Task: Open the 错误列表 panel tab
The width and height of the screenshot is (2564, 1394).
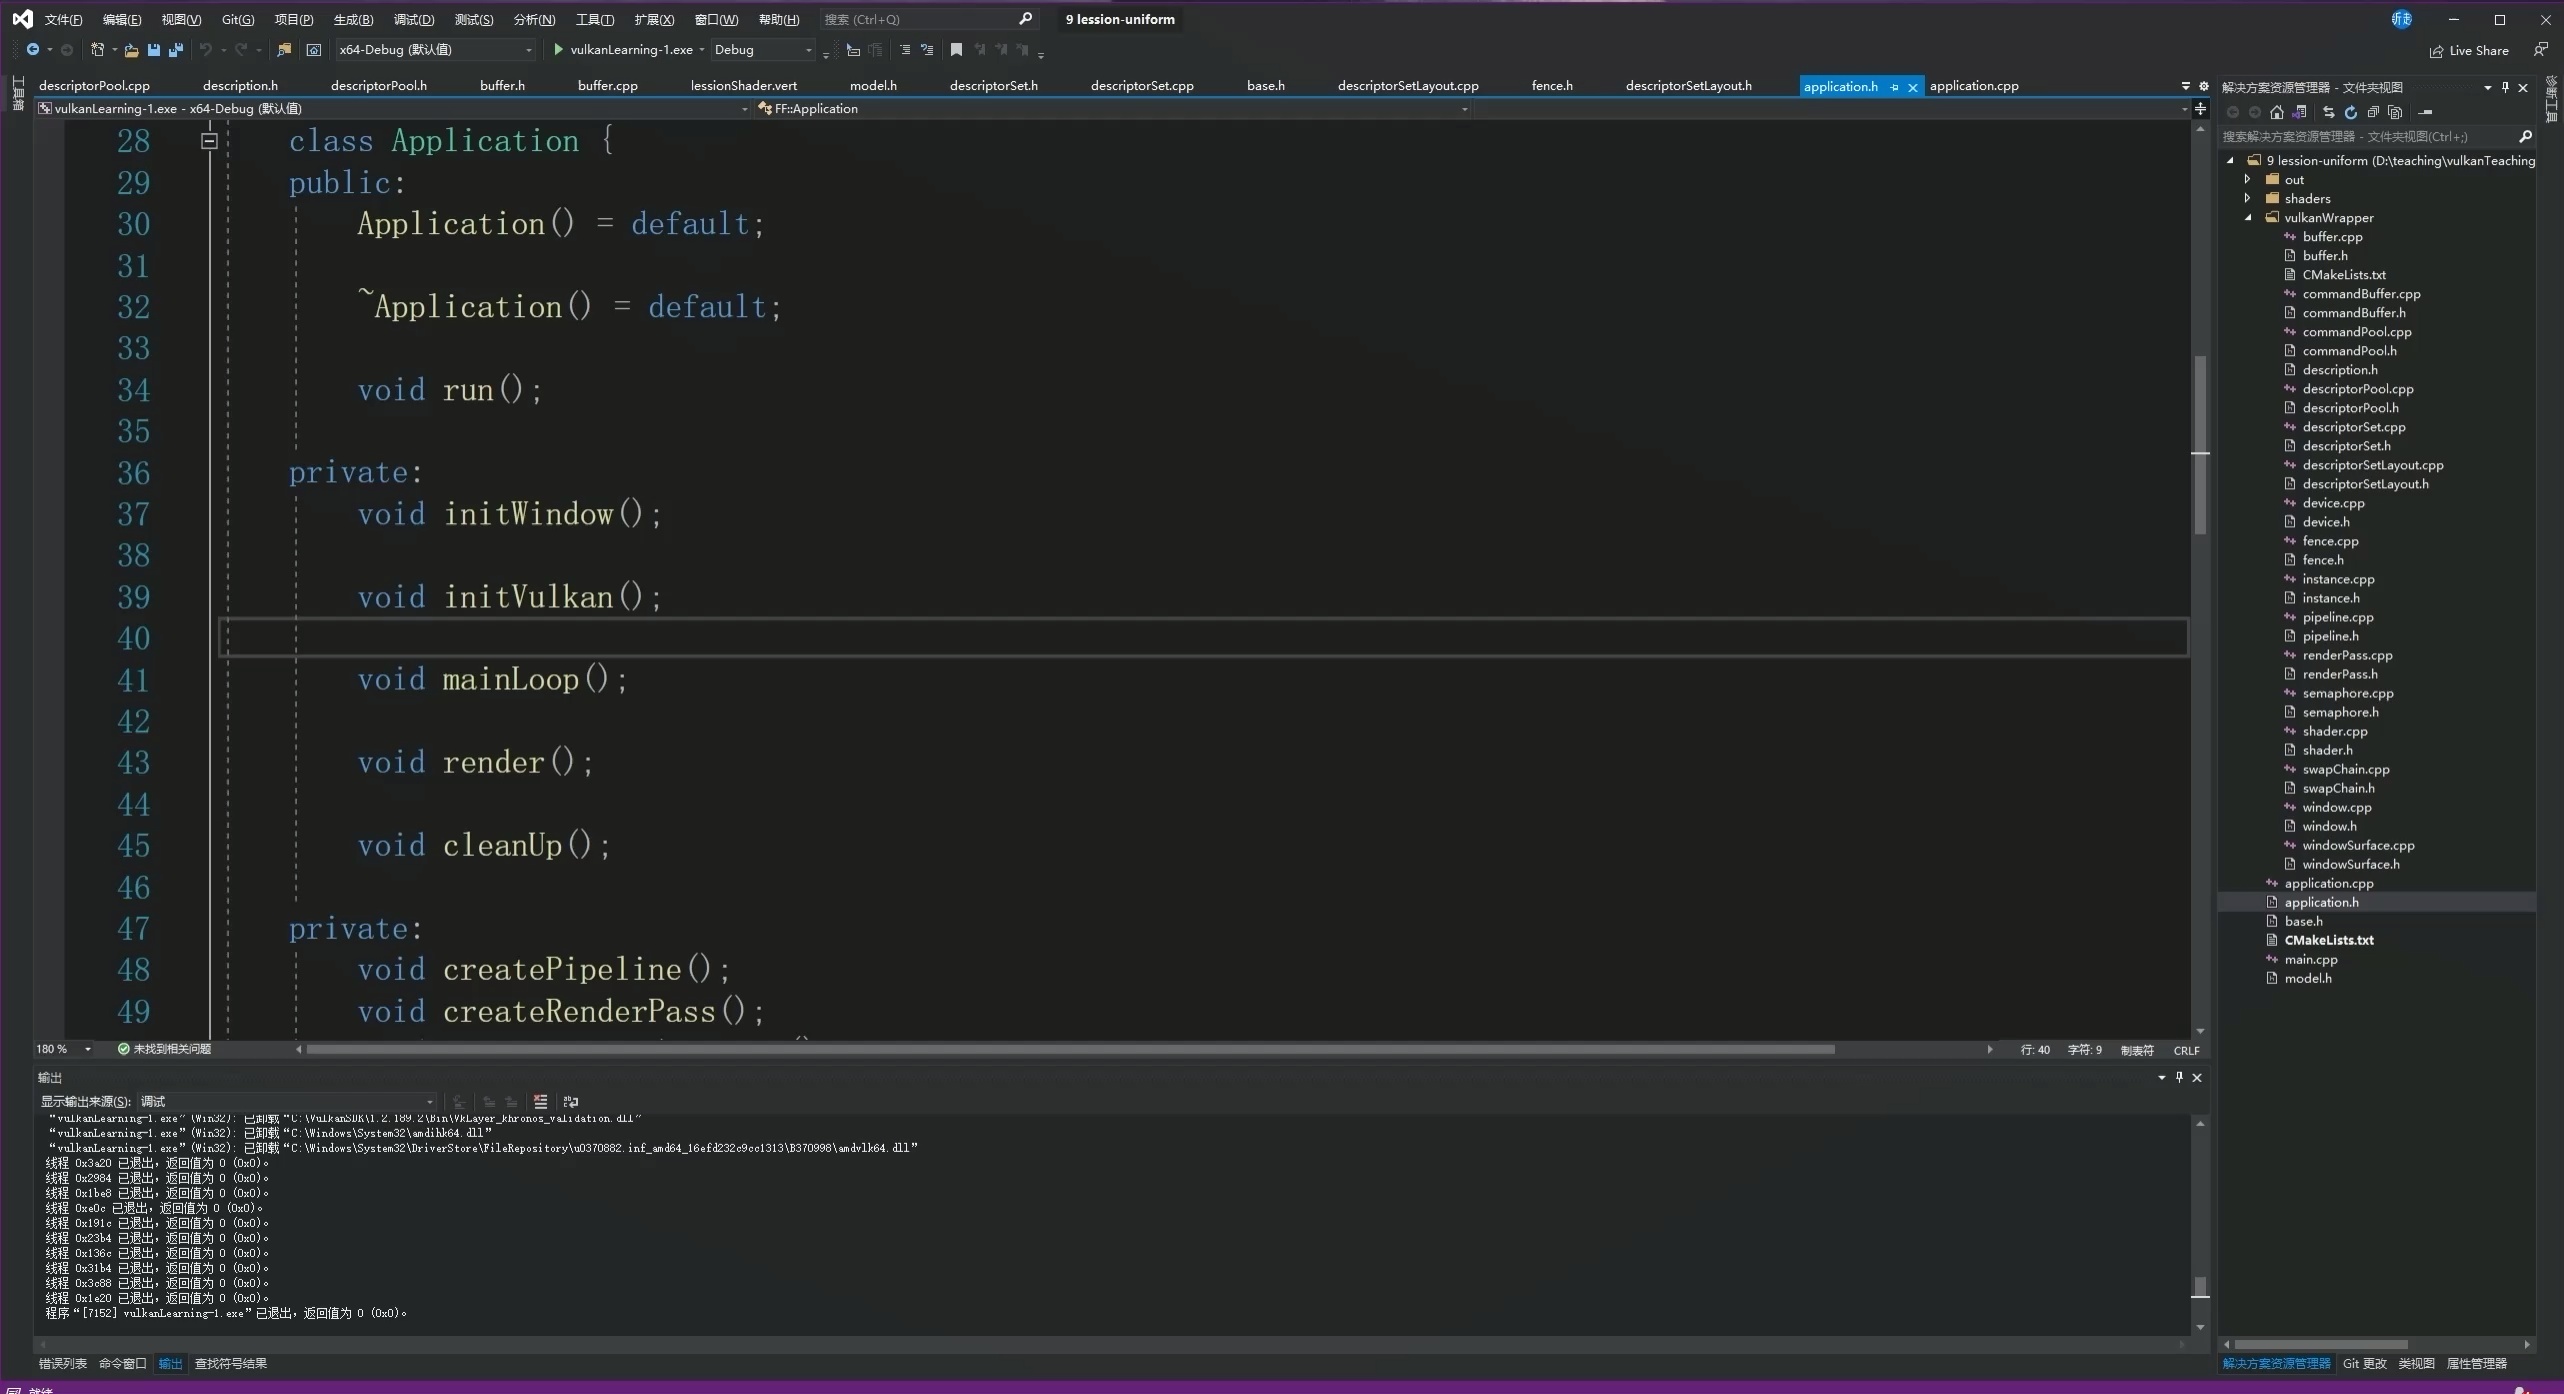Action: [62, 1363]
